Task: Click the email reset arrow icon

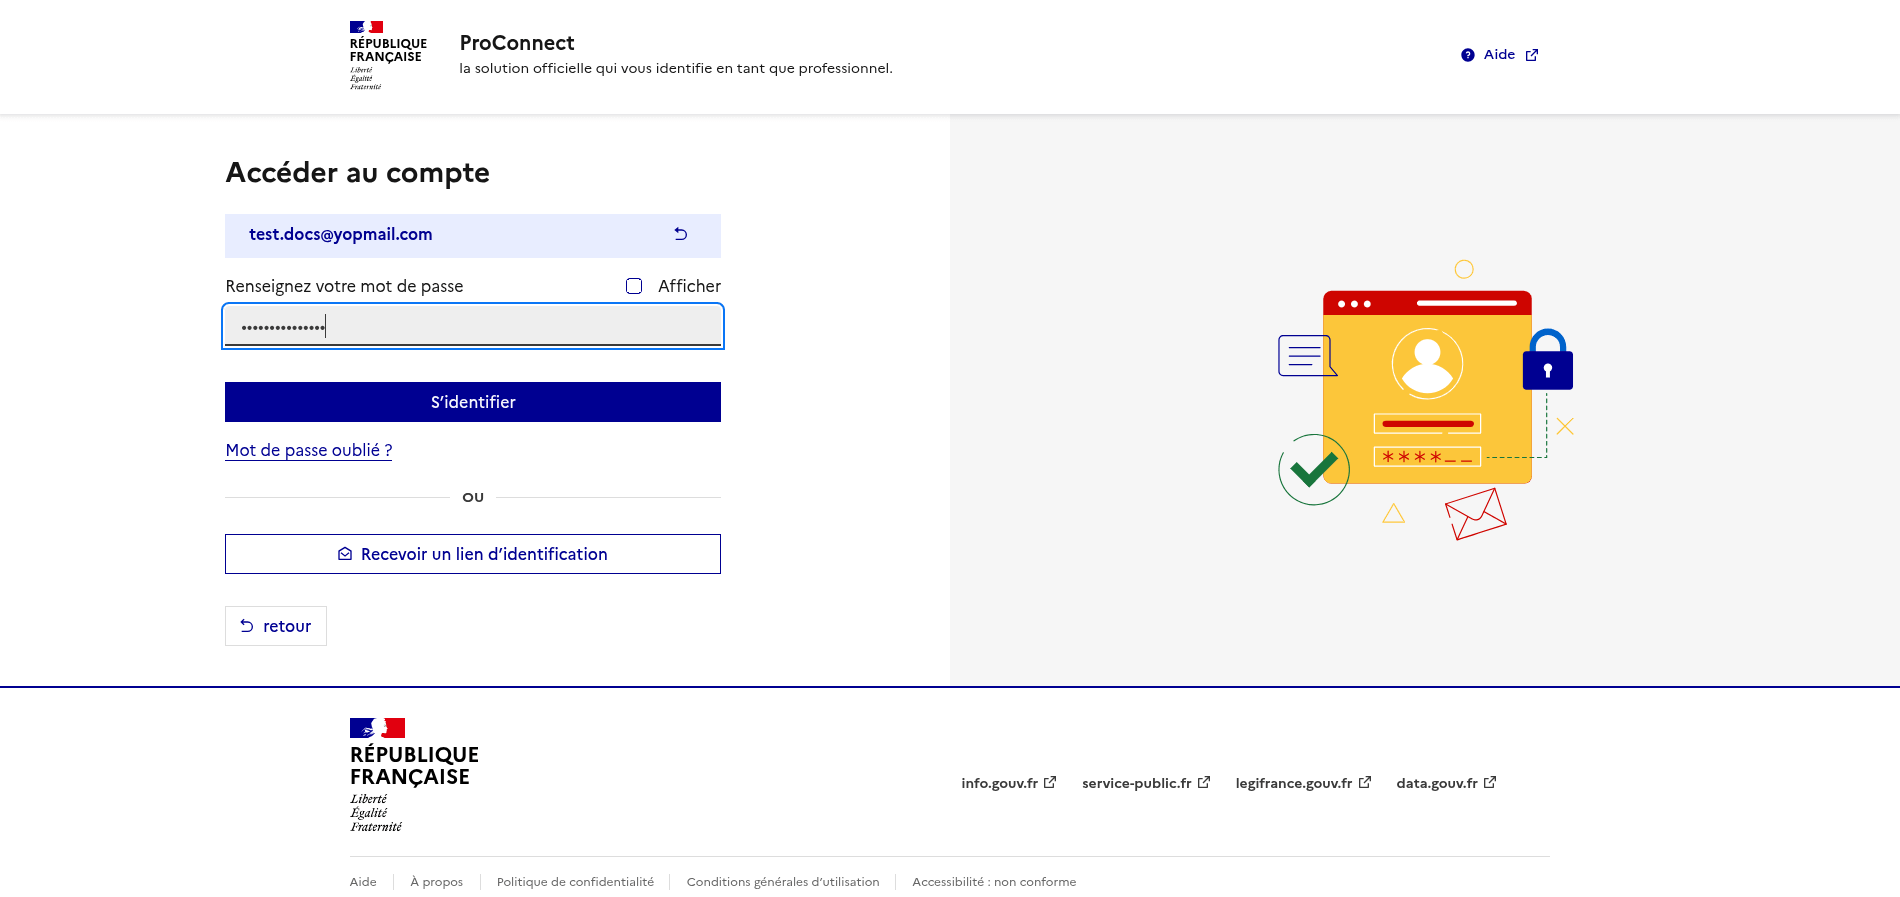Action: tap(681, 234)
